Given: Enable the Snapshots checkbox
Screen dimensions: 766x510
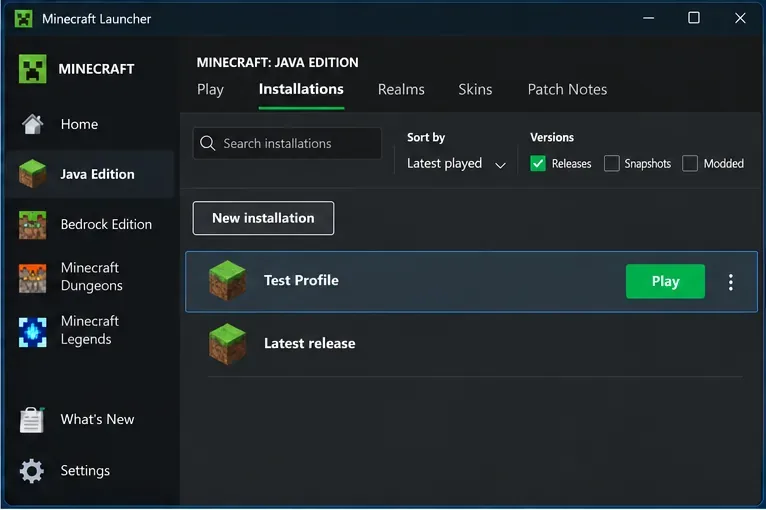Looking at the screenshot, I should click(612, 163).
